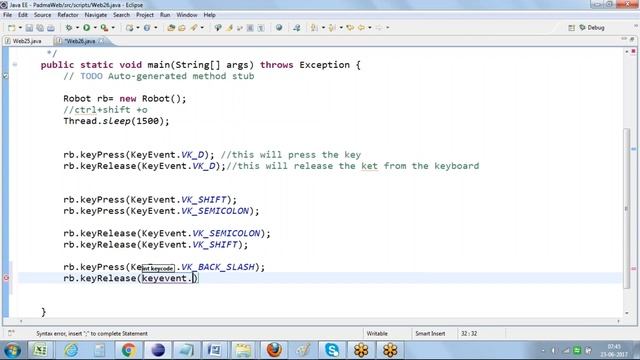Open the Source menu
This screenshot has height=360, width=640.
42,15
